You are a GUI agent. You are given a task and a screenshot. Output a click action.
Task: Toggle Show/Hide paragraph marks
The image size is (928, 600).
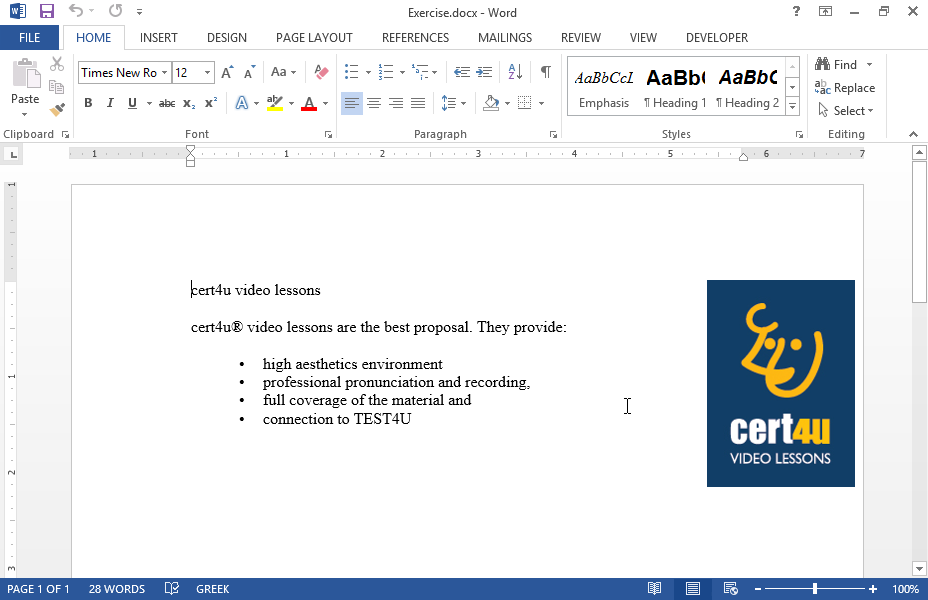[x=546, y=72]
